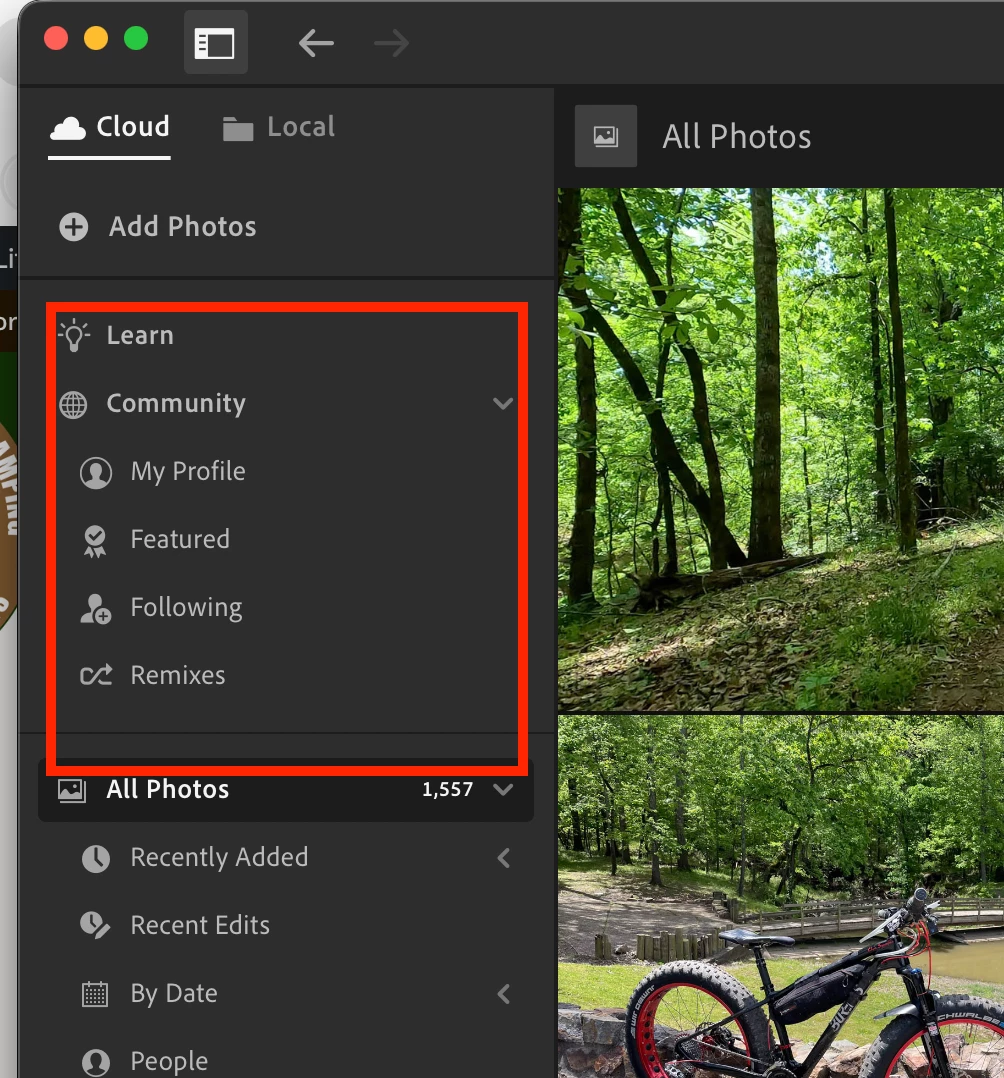Select All Photos in the sidebar
The height and width of the screenshot is (1078, 1004).
[x=286, y=790]
